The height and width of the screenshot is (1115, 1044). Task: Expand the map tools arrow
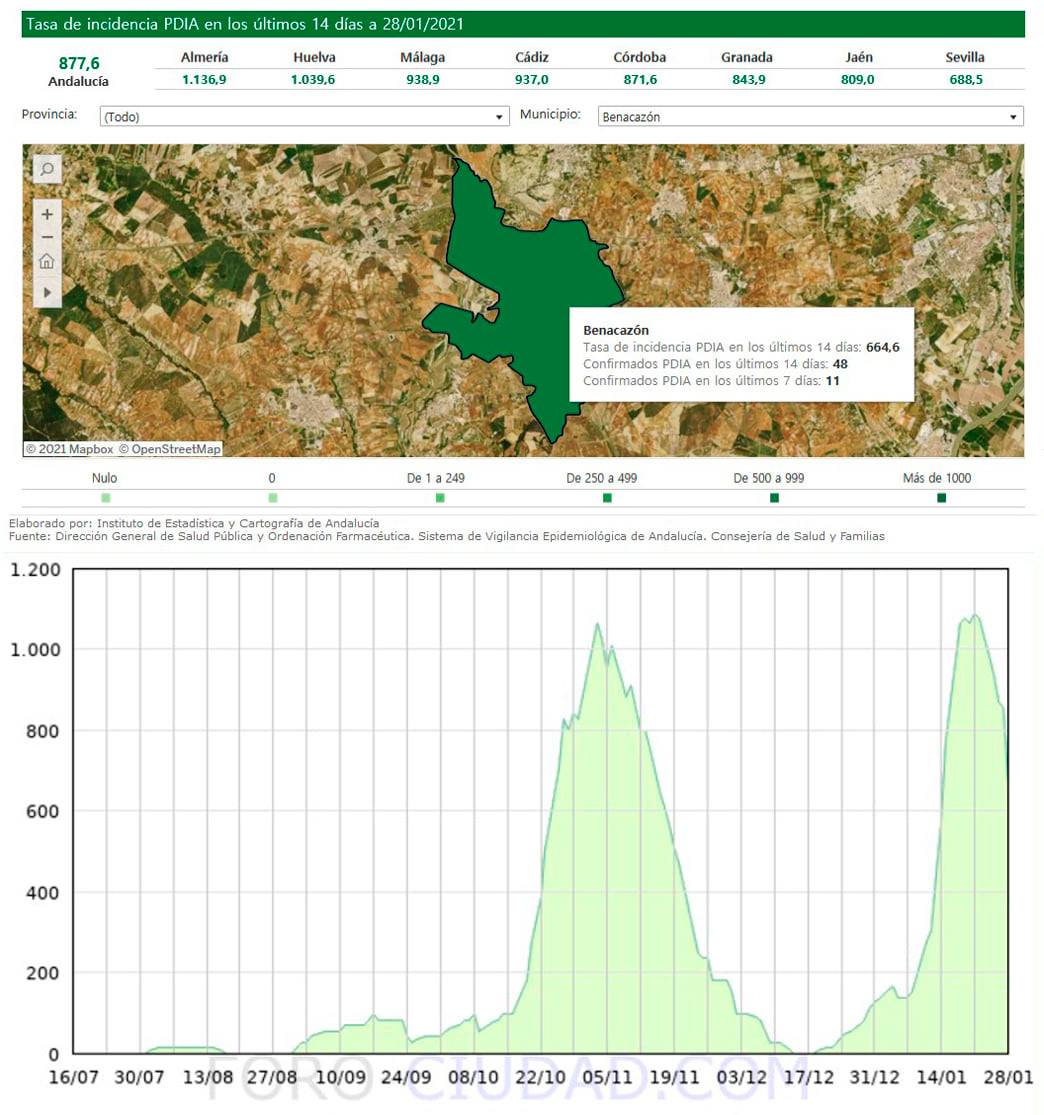(47, 292)
